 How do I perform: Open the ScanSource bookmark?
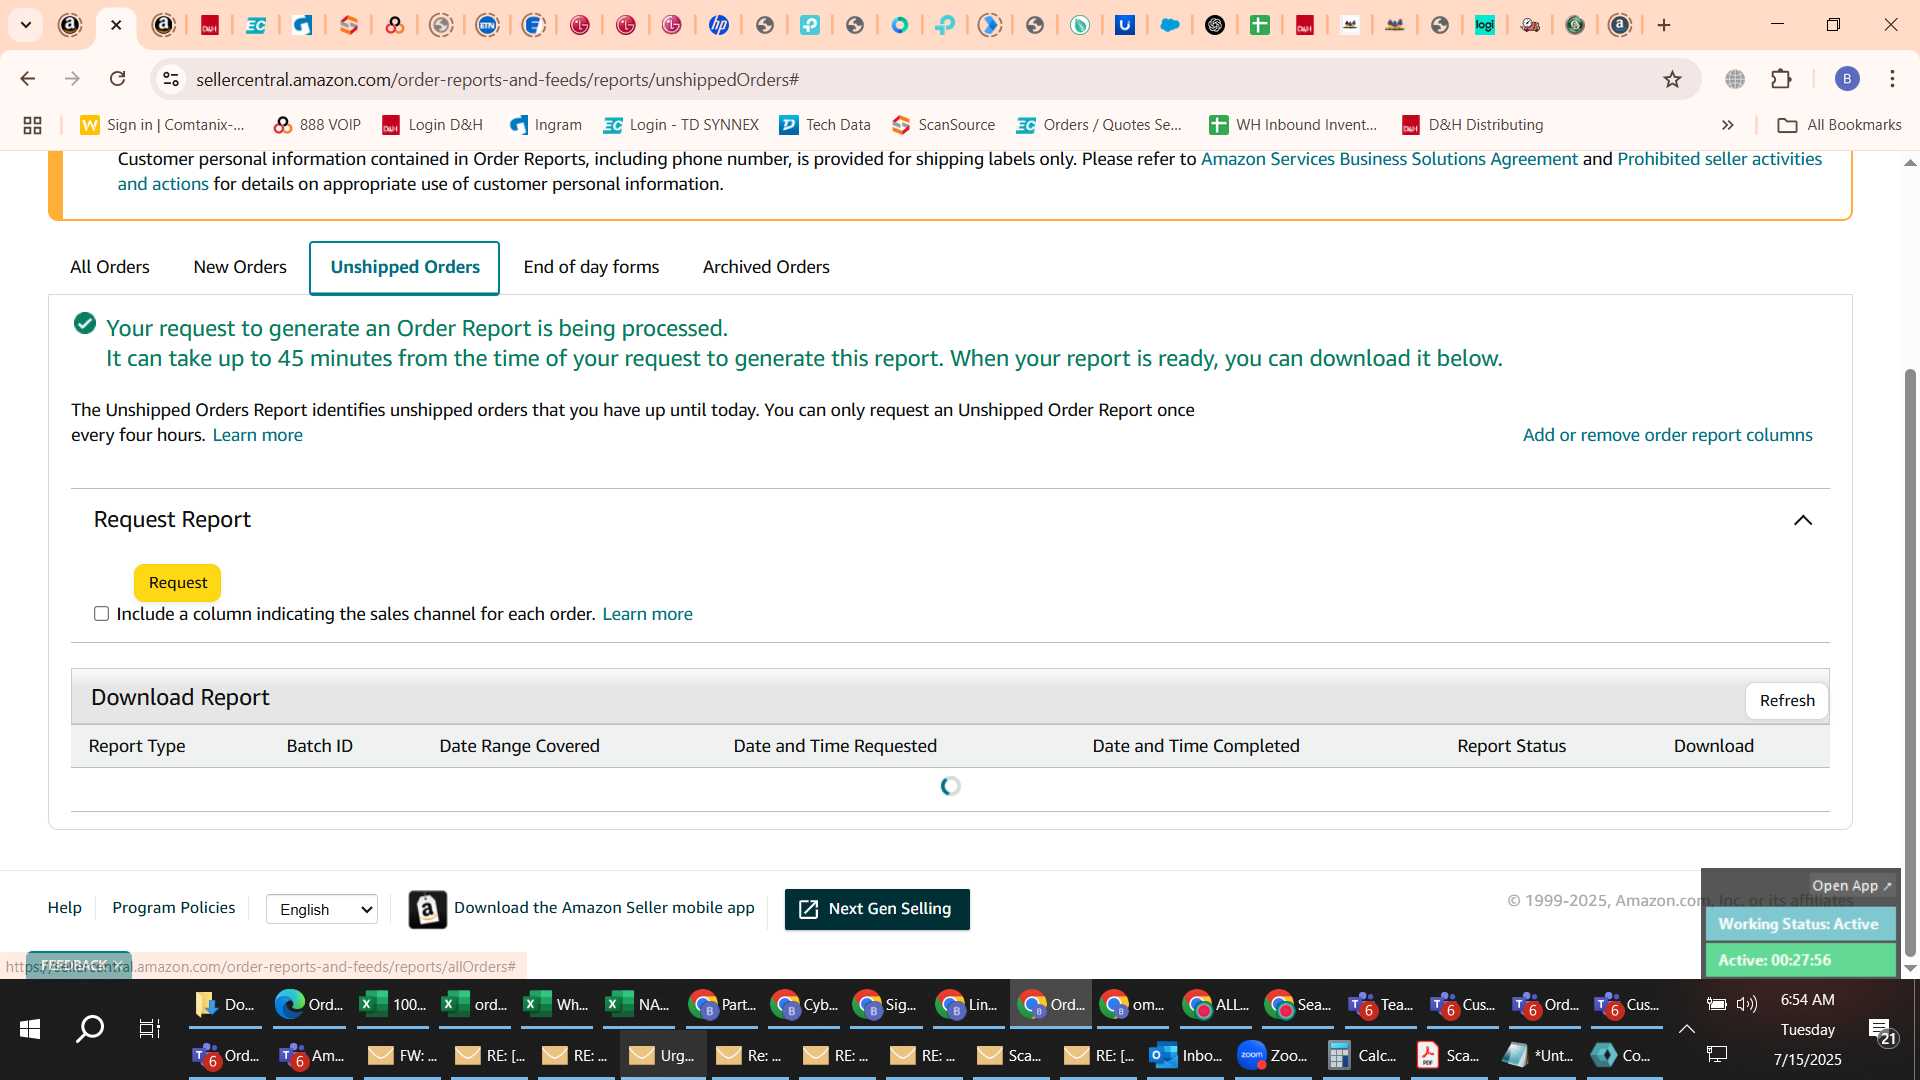[x=943, y=125]
